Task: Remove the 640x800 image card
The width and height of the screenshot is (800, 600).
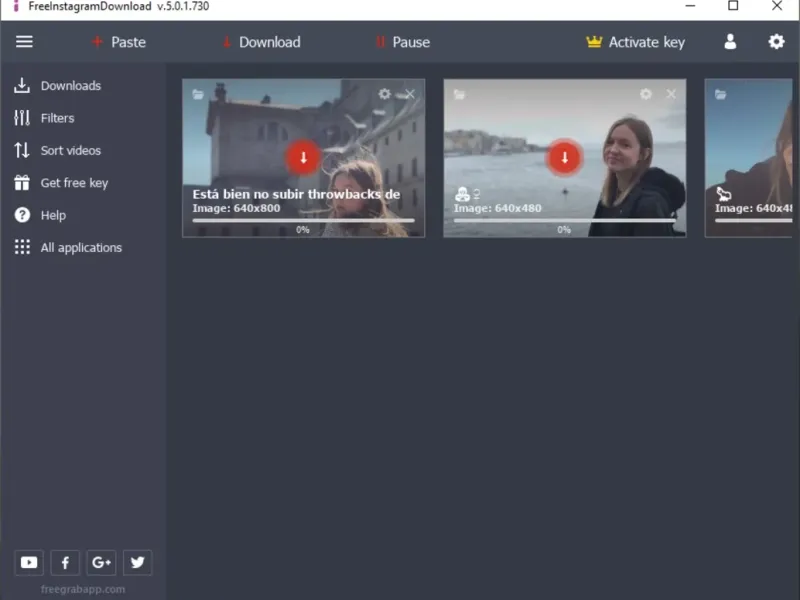Action: point(410,94)
